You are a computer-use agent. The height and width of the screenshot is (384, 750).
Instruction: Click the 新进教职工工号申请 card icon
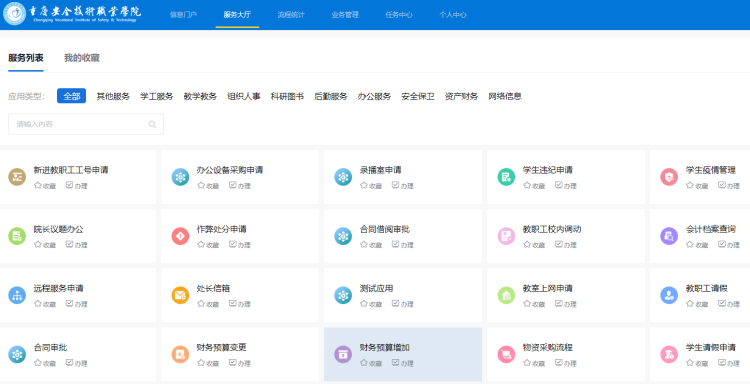(x=17, y=177)
